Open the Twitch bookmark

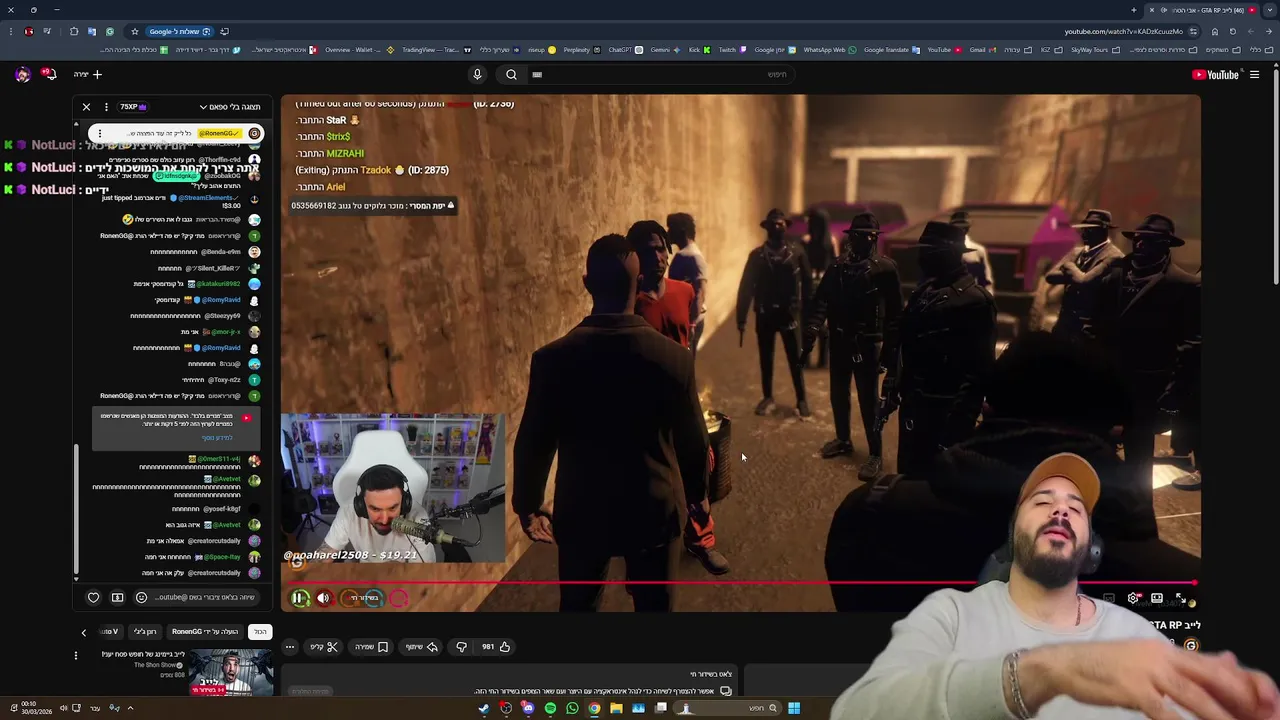pyautogui.click(x=731, y=50)
